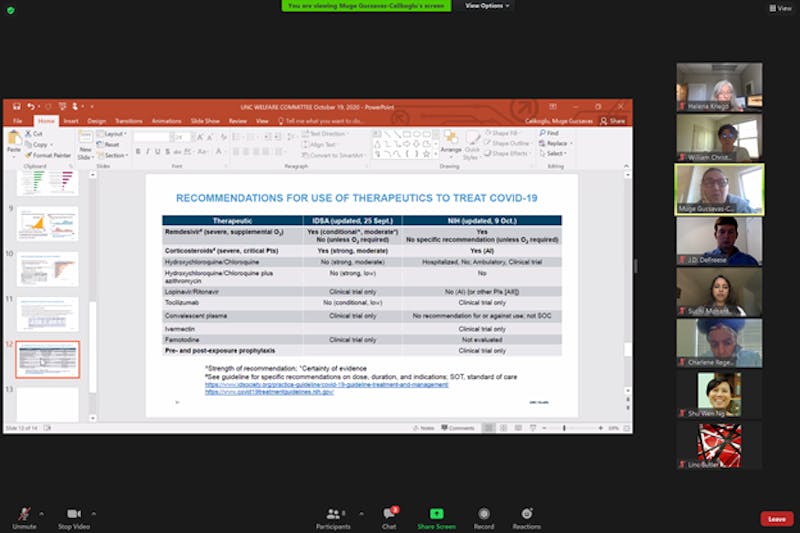The height and width of the screenshot is (533, 800).
Task: Expand audio options arrow beside Unmute
Action: (42, 513)
